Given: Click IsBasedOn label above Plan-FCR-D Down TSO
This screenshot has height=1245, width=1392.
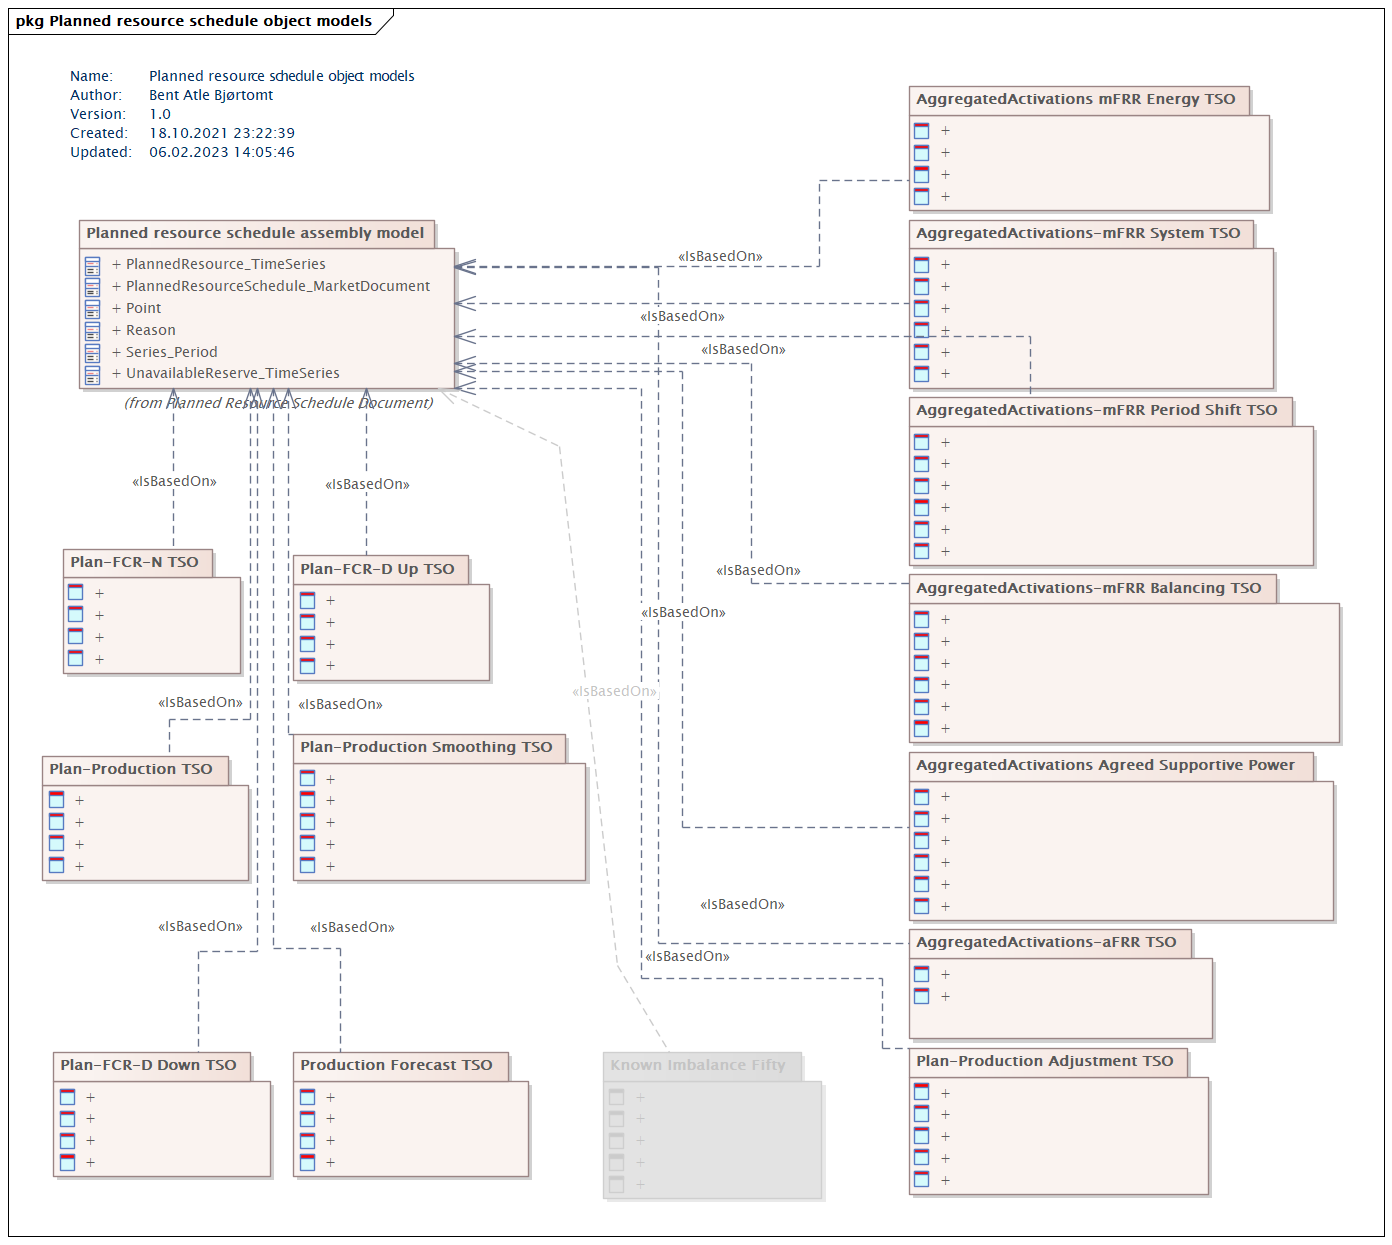Looking at the screenshot, I should point(200,926).
